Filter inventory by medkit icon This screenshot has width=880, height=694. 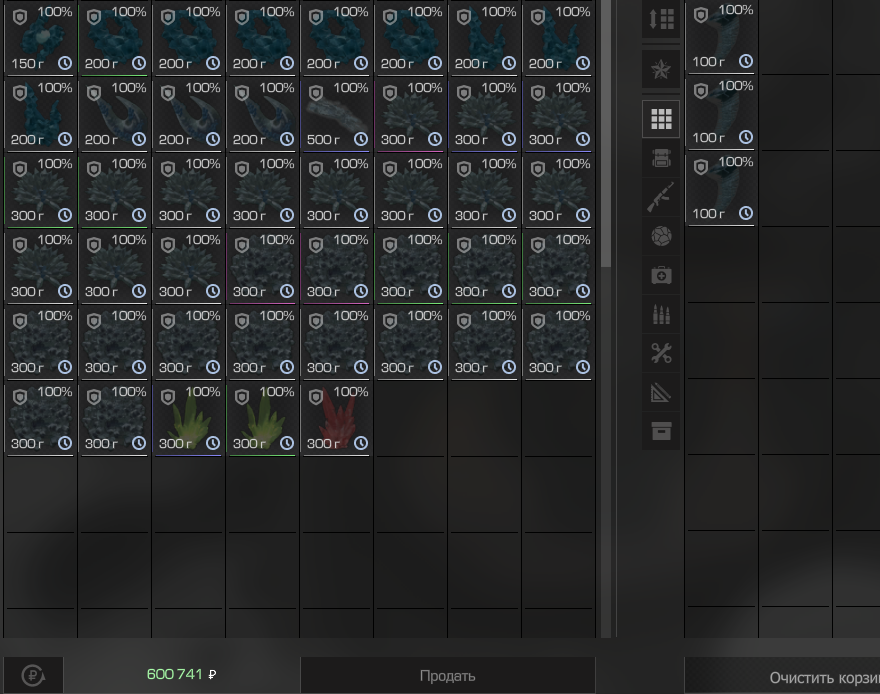661,275
